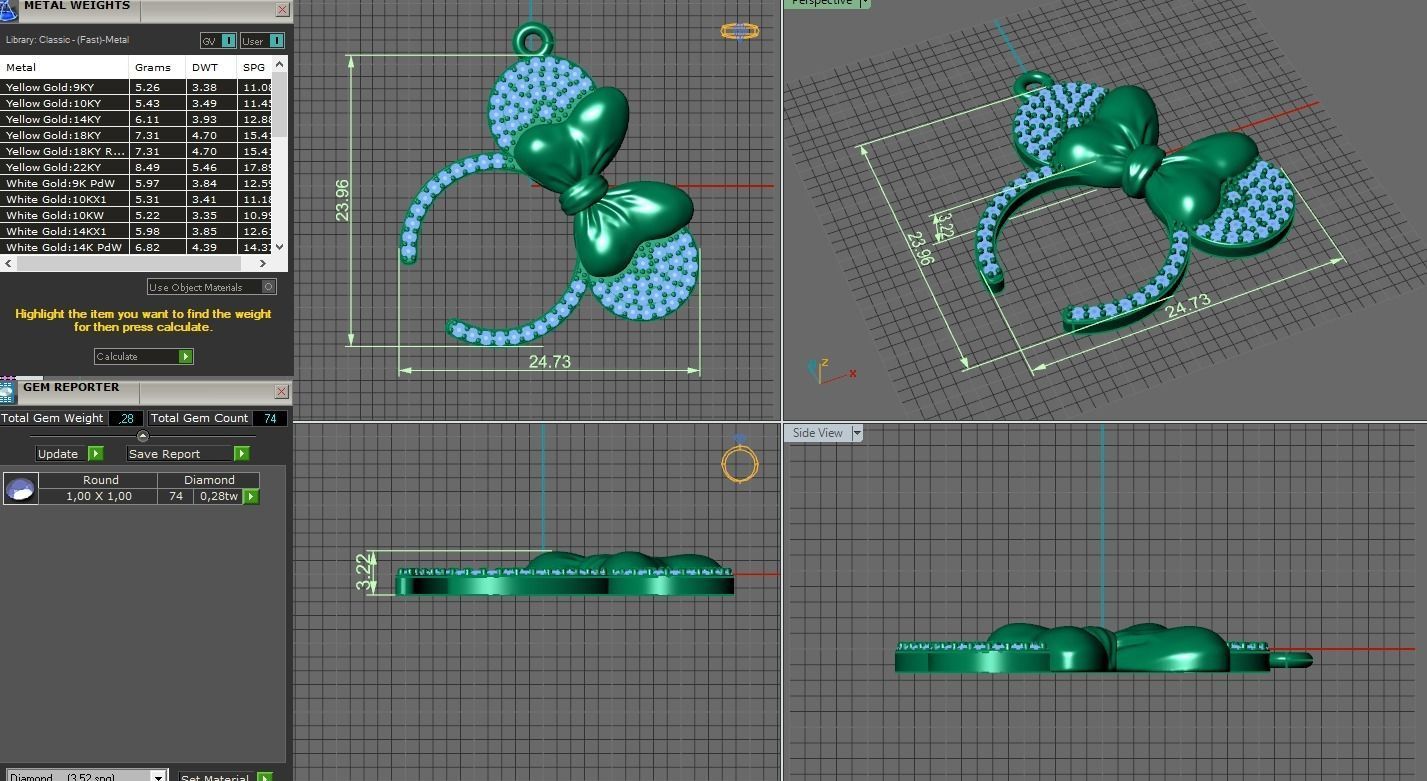Click green arrow on Save Report button
The height and width of the screenshot is (781, 1427).
tap(242, 453)
